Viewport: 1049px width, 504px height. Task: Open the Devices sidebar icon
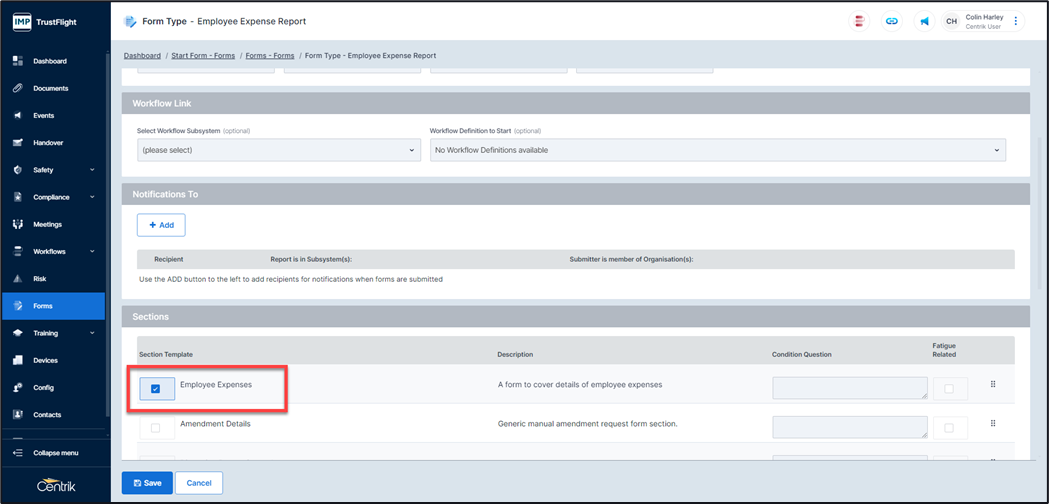tap(18, 360)
